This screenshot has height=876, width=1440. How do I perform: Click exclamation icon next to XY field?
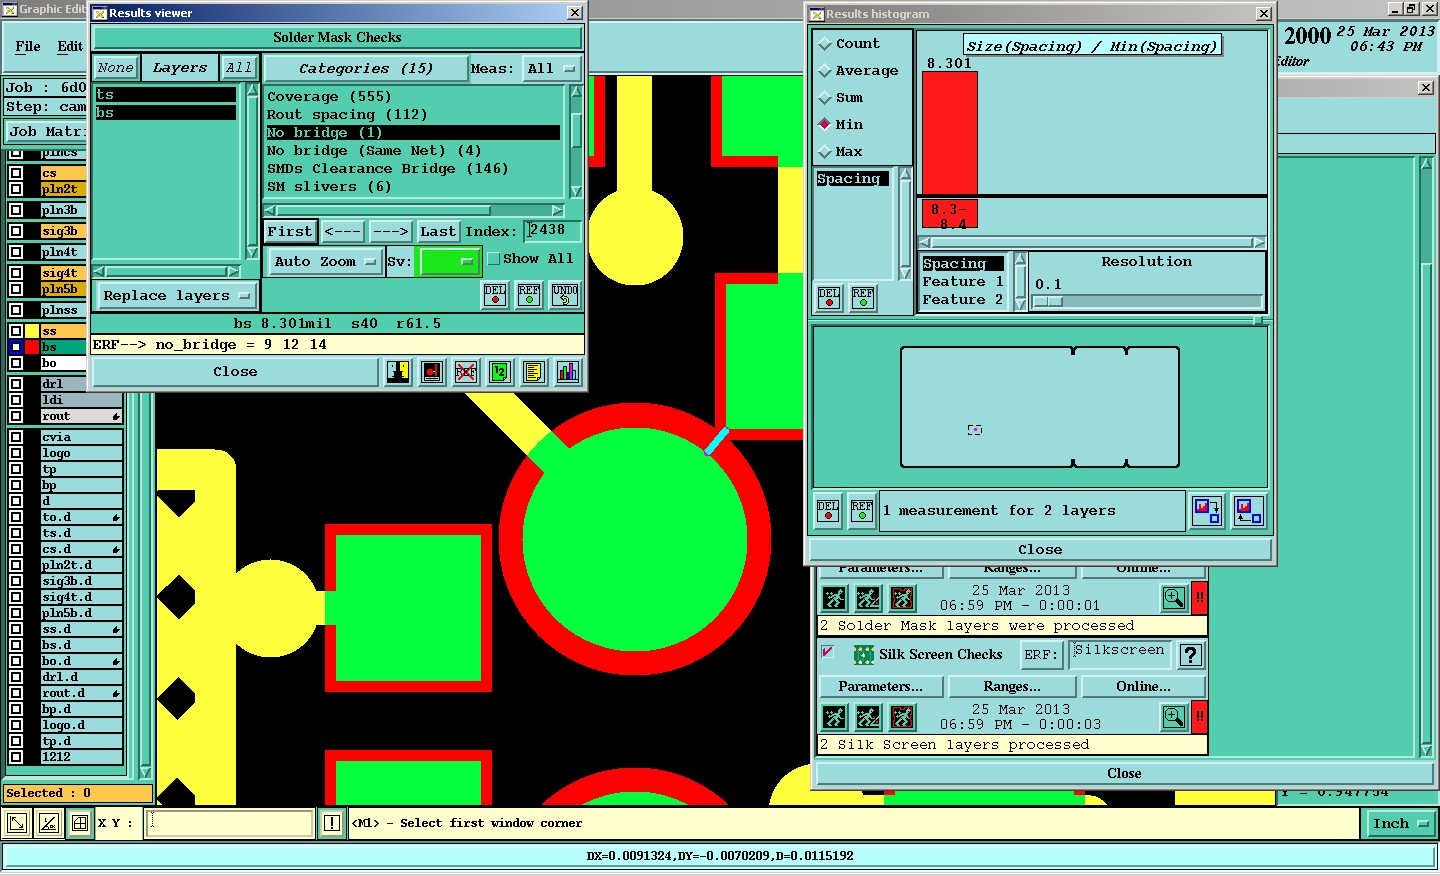coord(332,823)
